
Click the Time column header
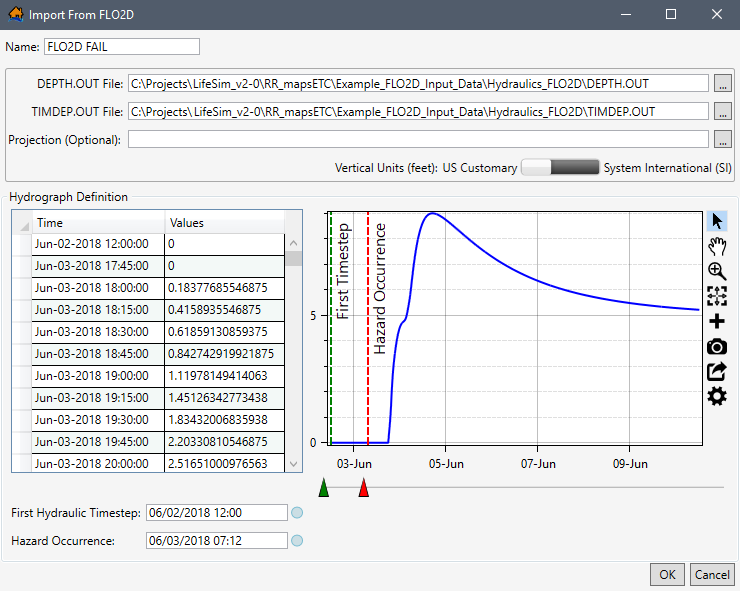(98, 223)
